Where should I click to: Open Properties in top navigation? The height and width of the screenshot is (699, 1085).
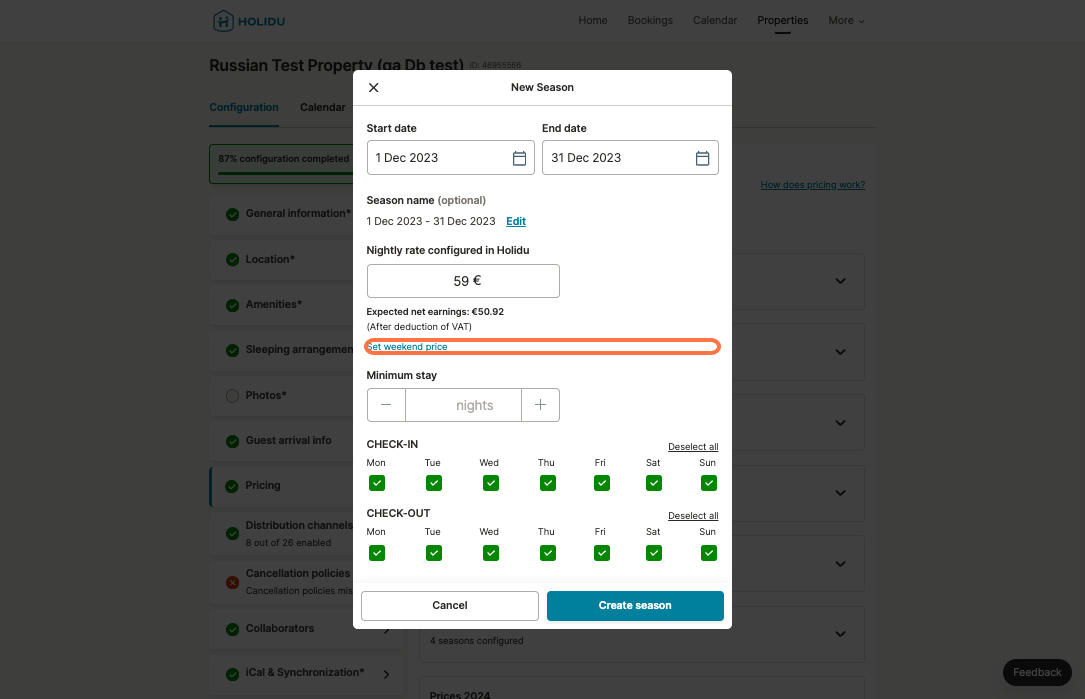tap(783, 21)
